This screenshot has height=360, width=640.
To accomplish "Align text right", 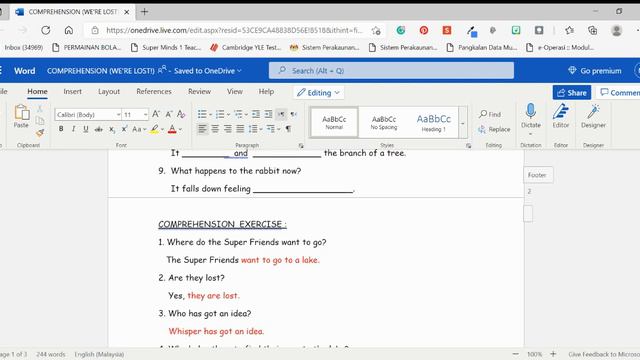I will pyautogui.click(x=227, y=129).
